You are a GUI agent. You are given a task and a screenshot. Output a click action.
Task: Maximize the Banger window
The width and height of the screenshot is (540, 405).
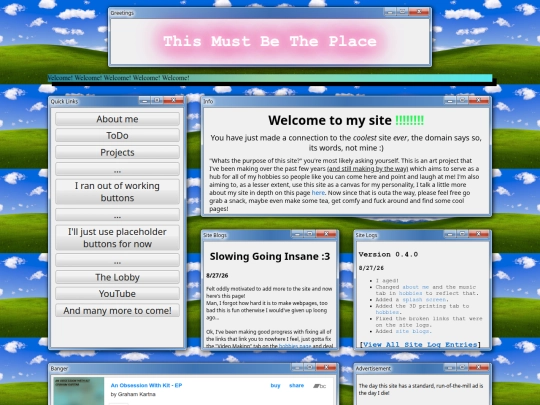(310, 367)
